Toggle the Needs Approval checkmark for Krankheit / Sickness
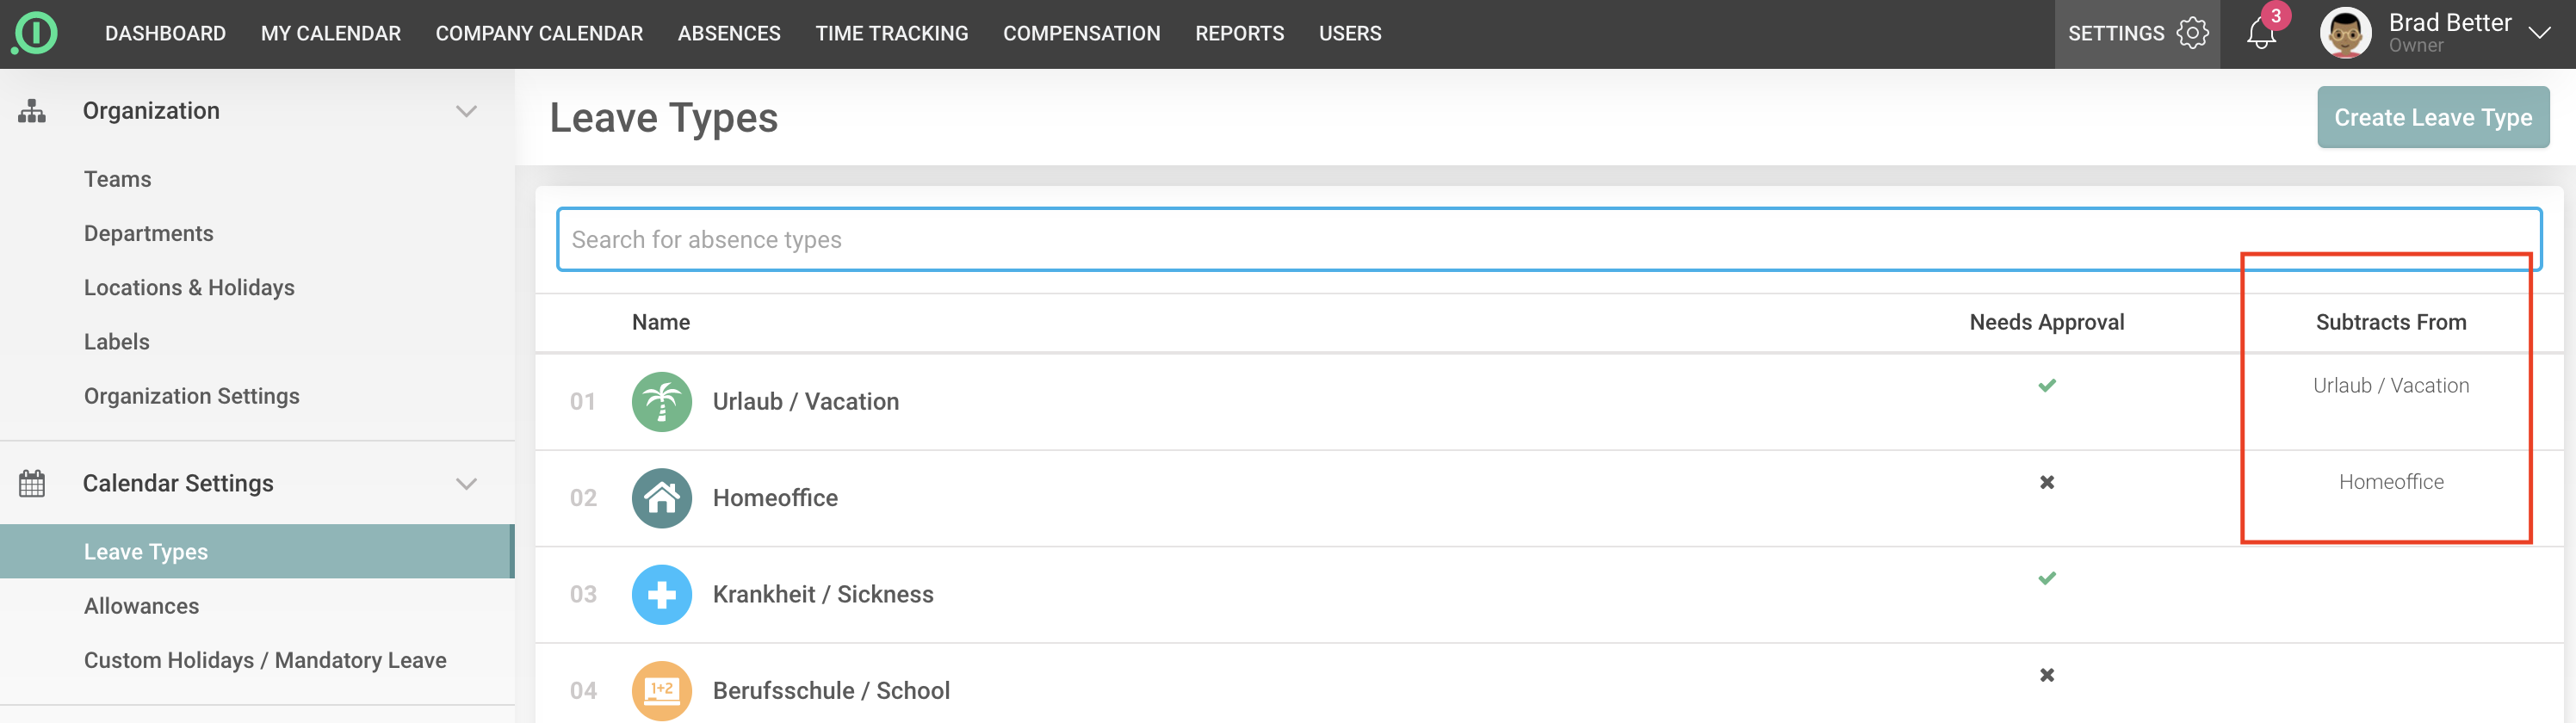The image size is (2576, 723). pos(2046,578)
